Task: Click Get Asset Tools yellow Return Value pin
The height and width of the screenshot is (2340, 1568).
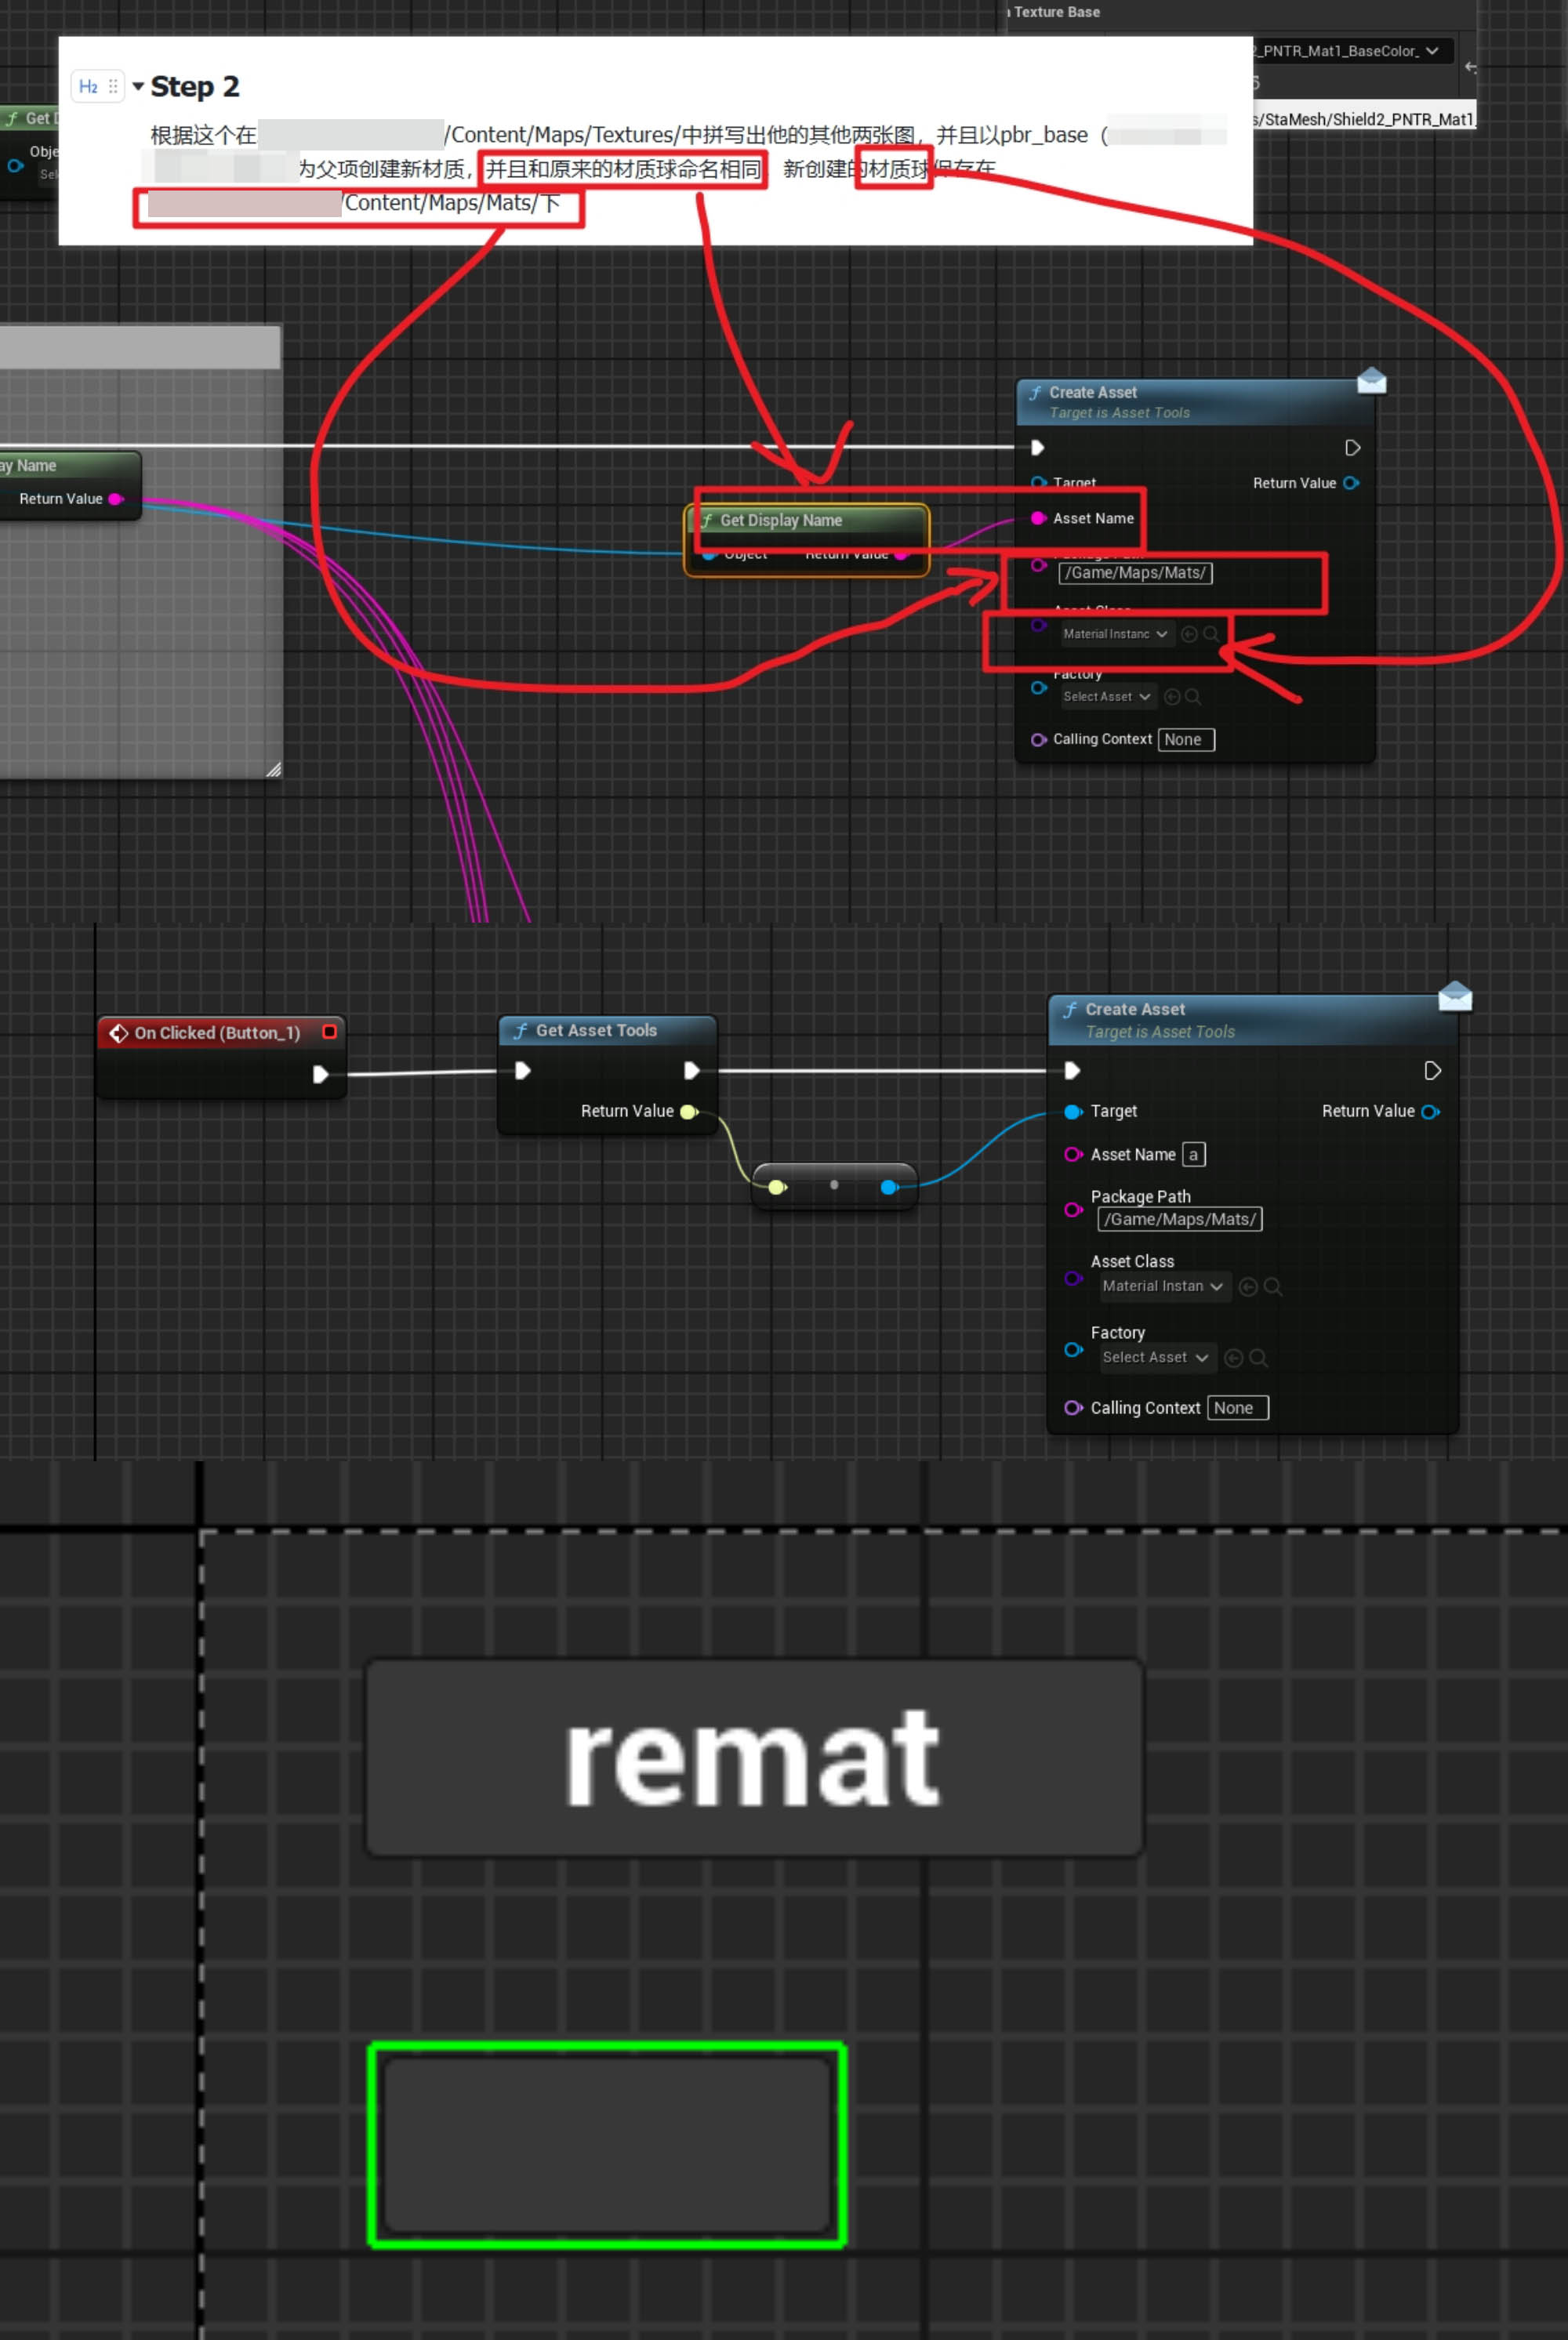Action: pyautogui.click(x=688, y=1111)
